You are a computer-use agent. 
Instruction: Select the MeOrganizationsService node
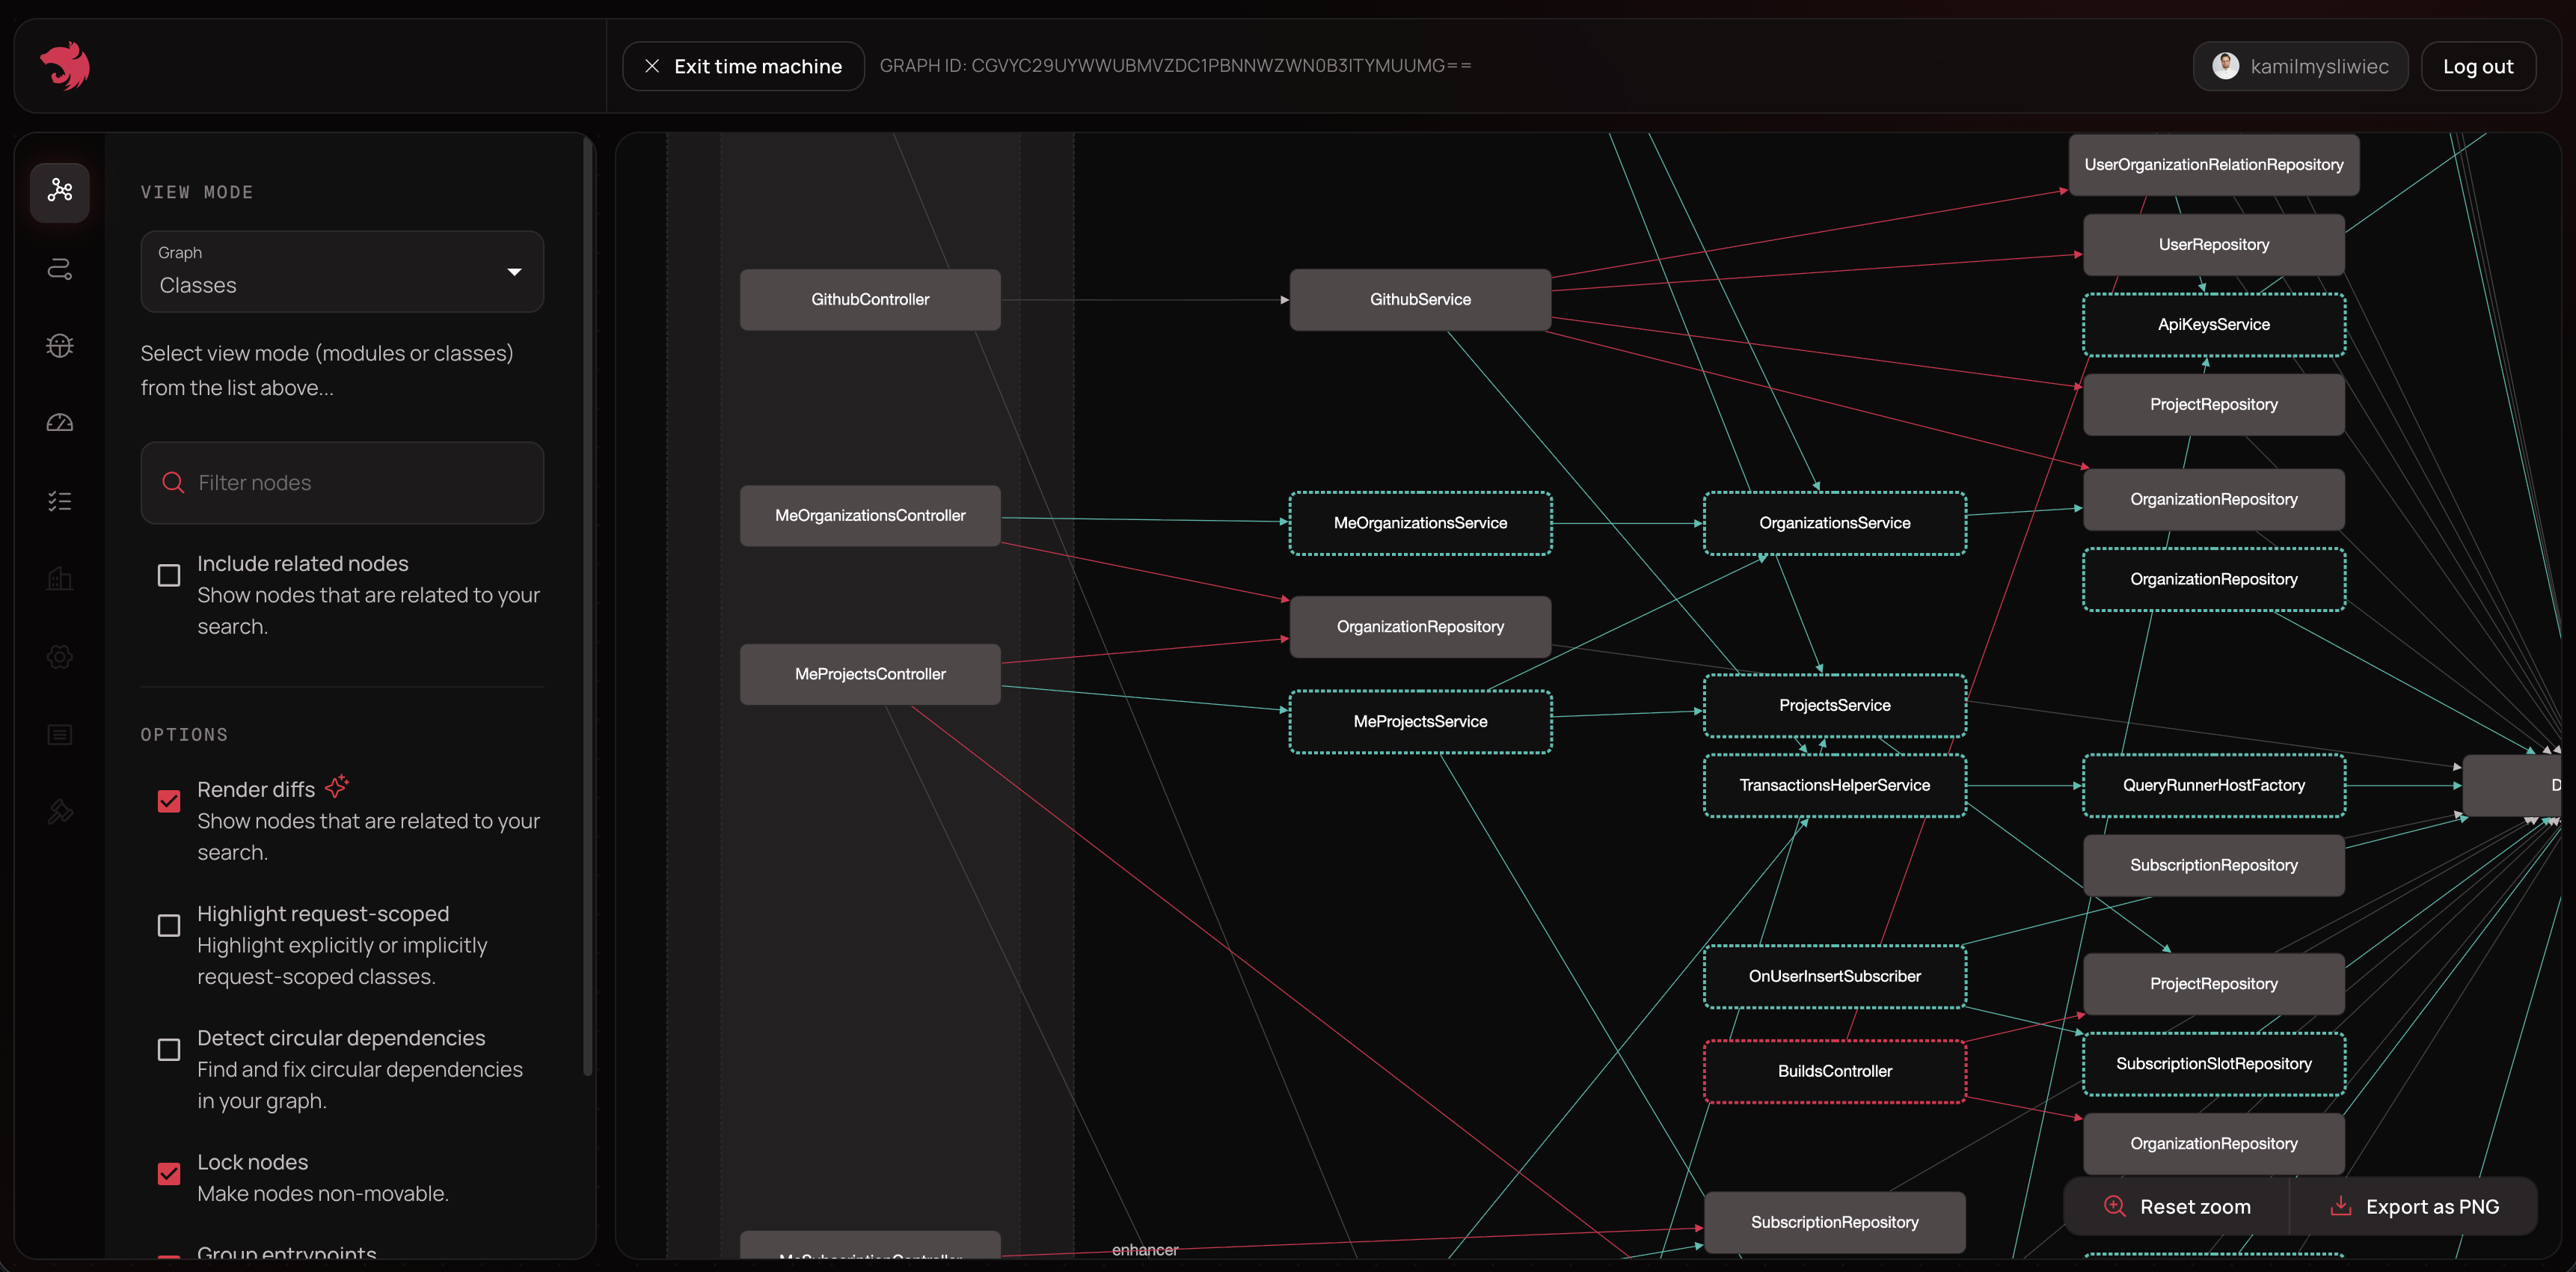tap(1420, 523)
